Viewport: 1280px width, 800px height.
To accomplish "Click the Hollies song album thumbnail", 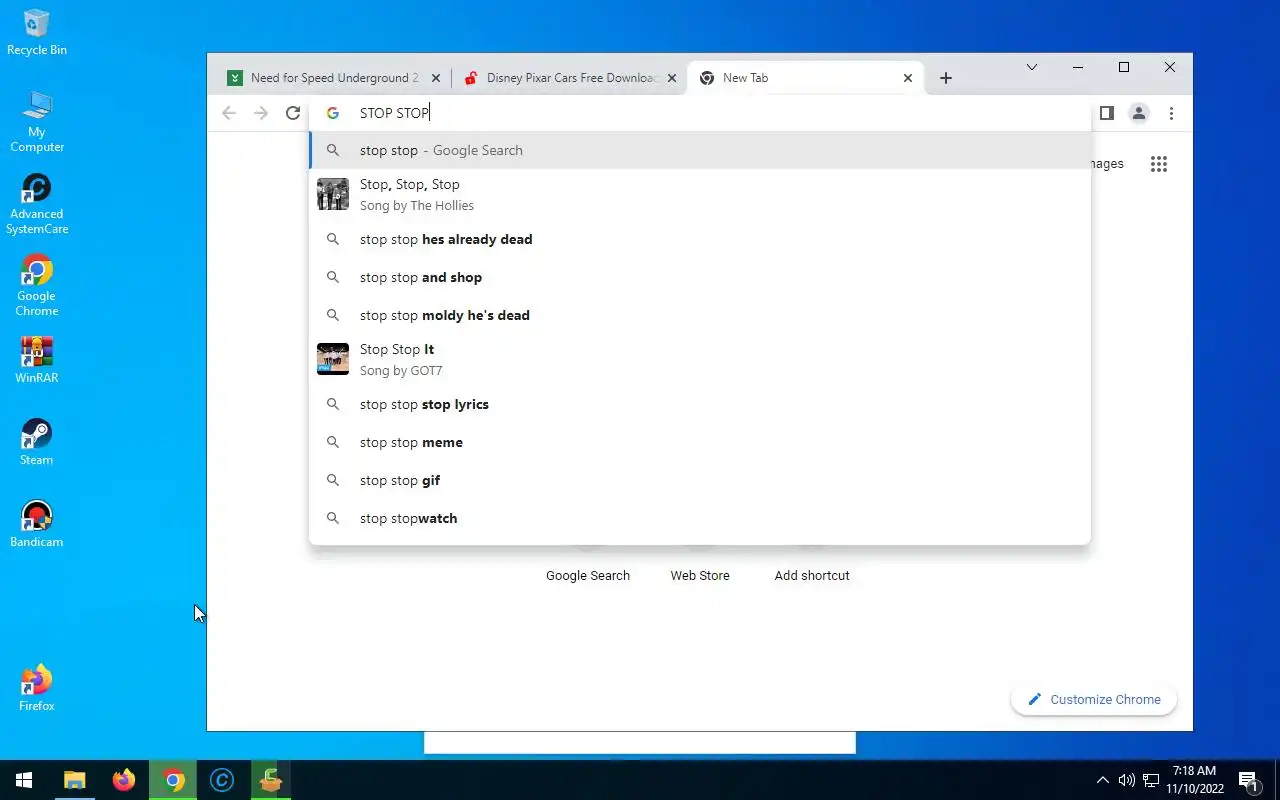I will pos(333,194).
